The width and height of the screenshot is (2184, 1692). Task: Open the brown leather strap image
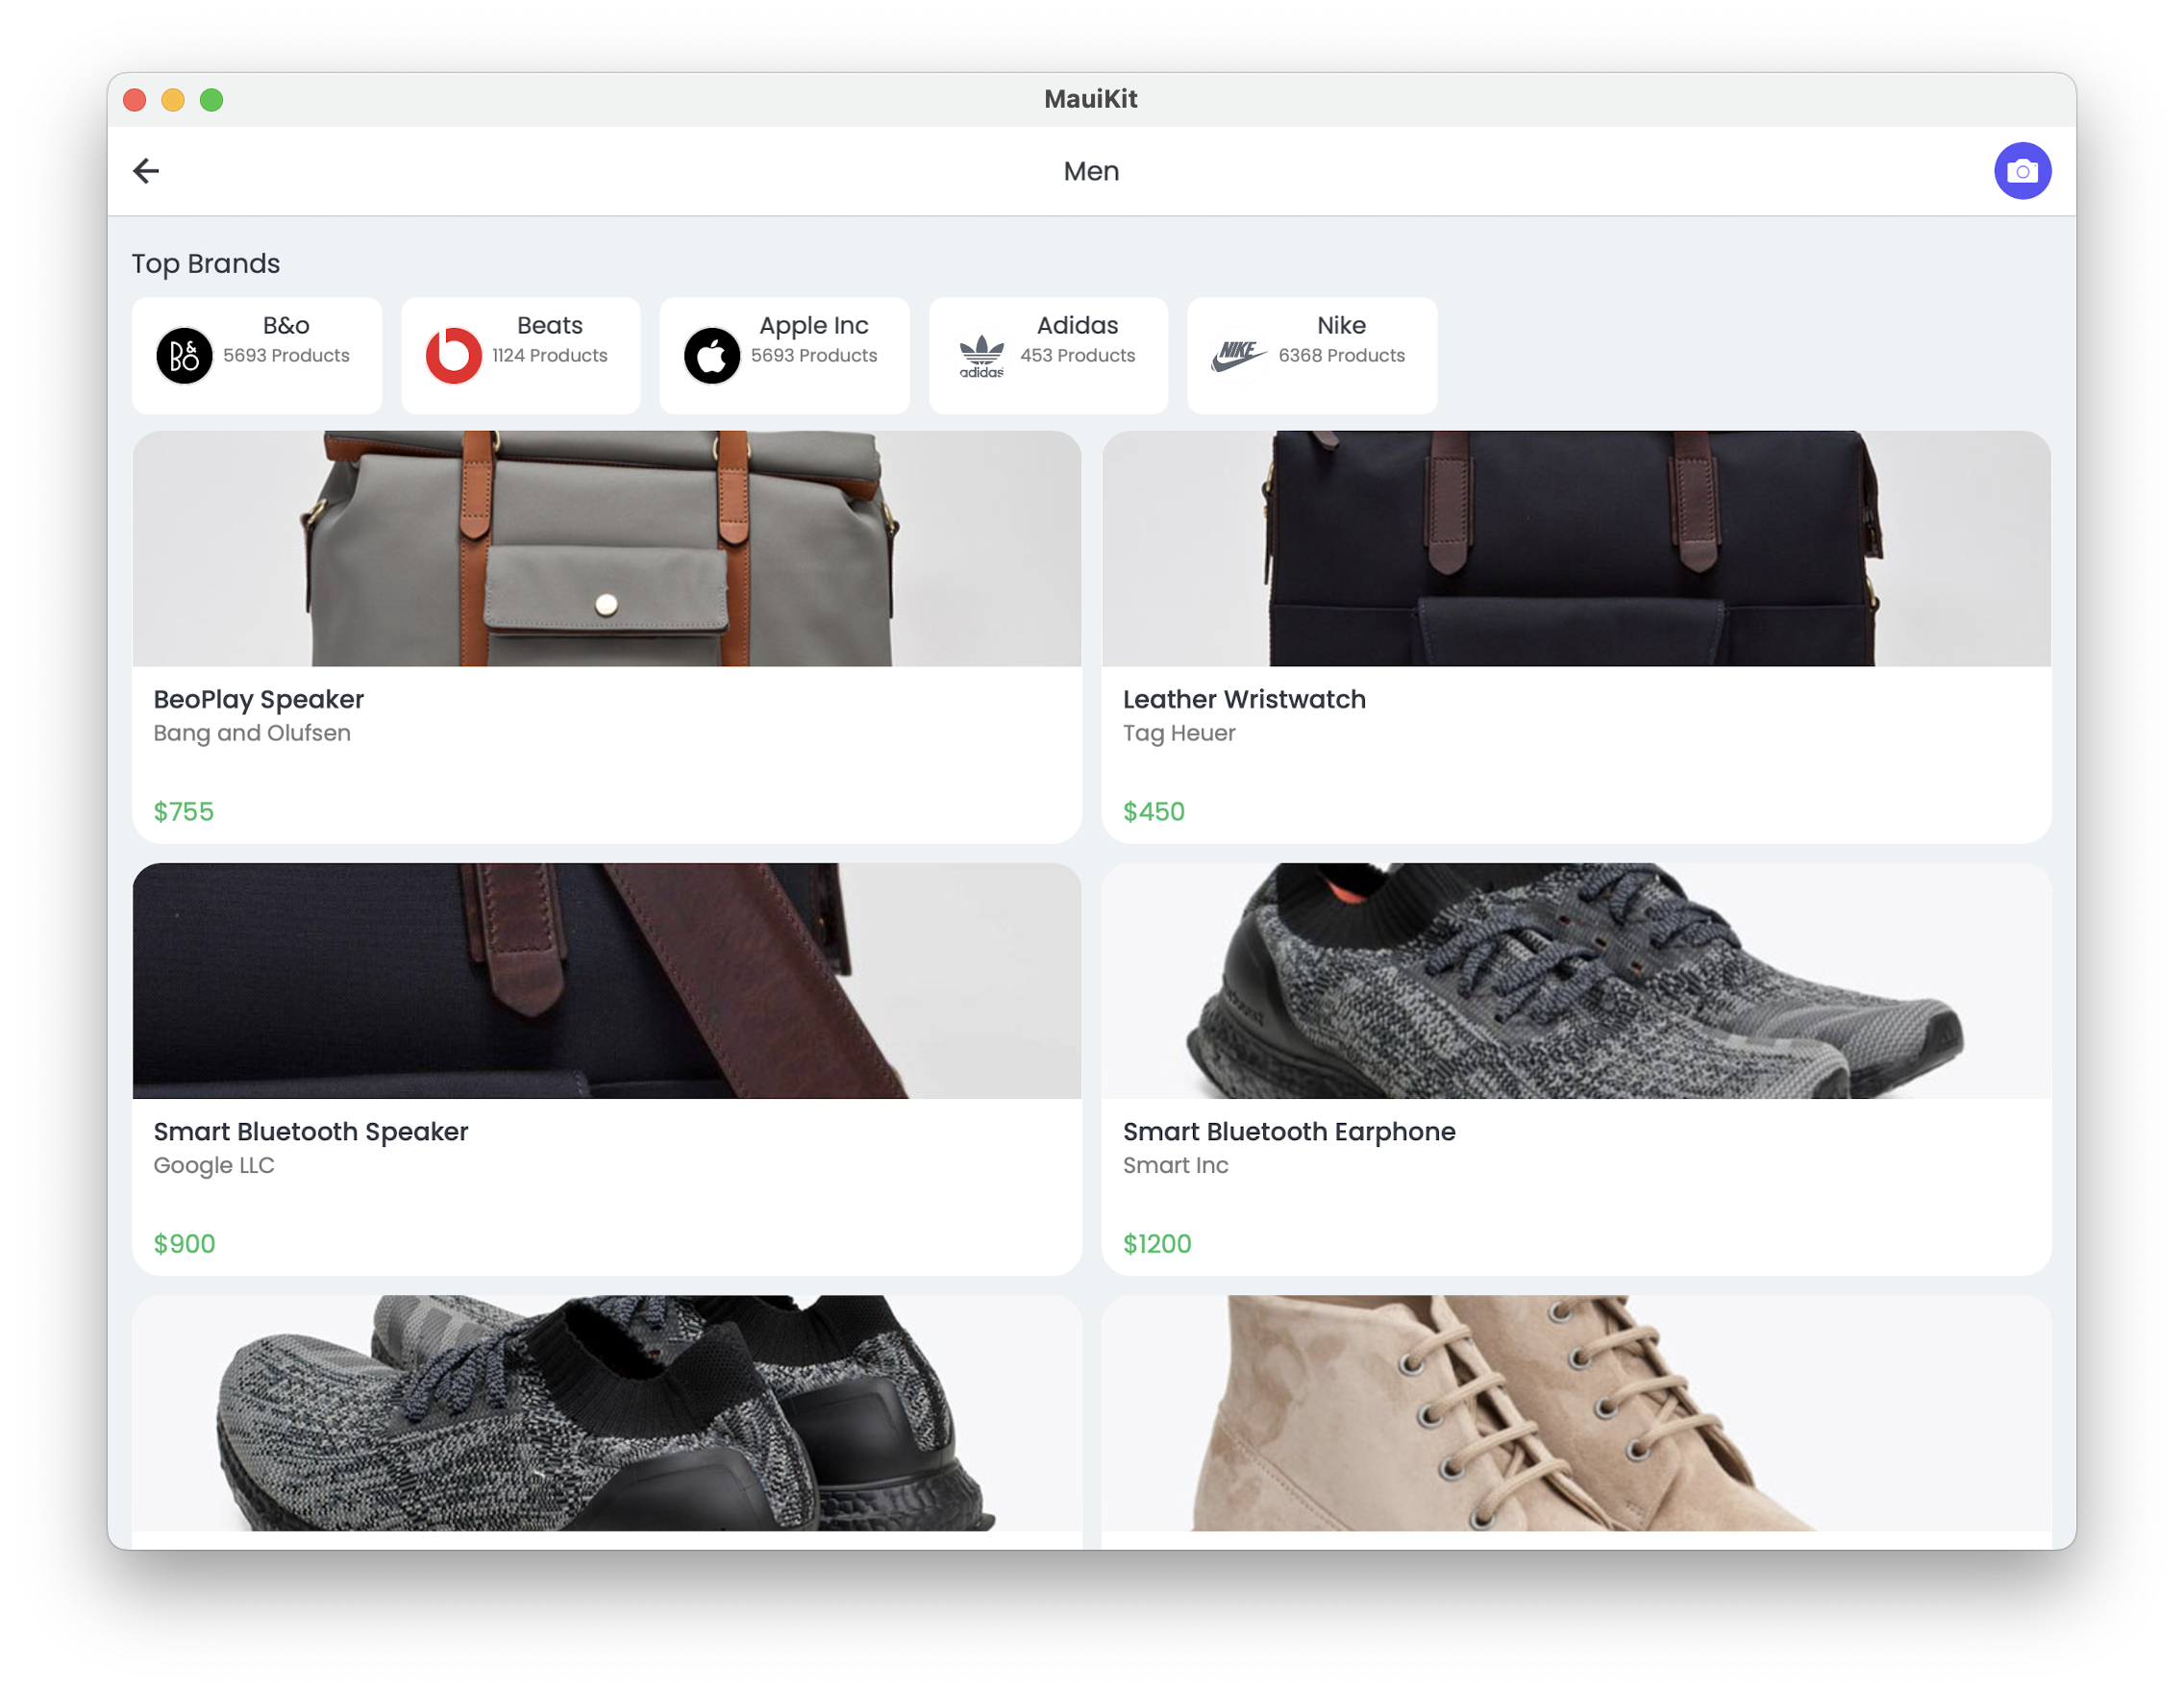pyautogui.click(x=606, y=981)
